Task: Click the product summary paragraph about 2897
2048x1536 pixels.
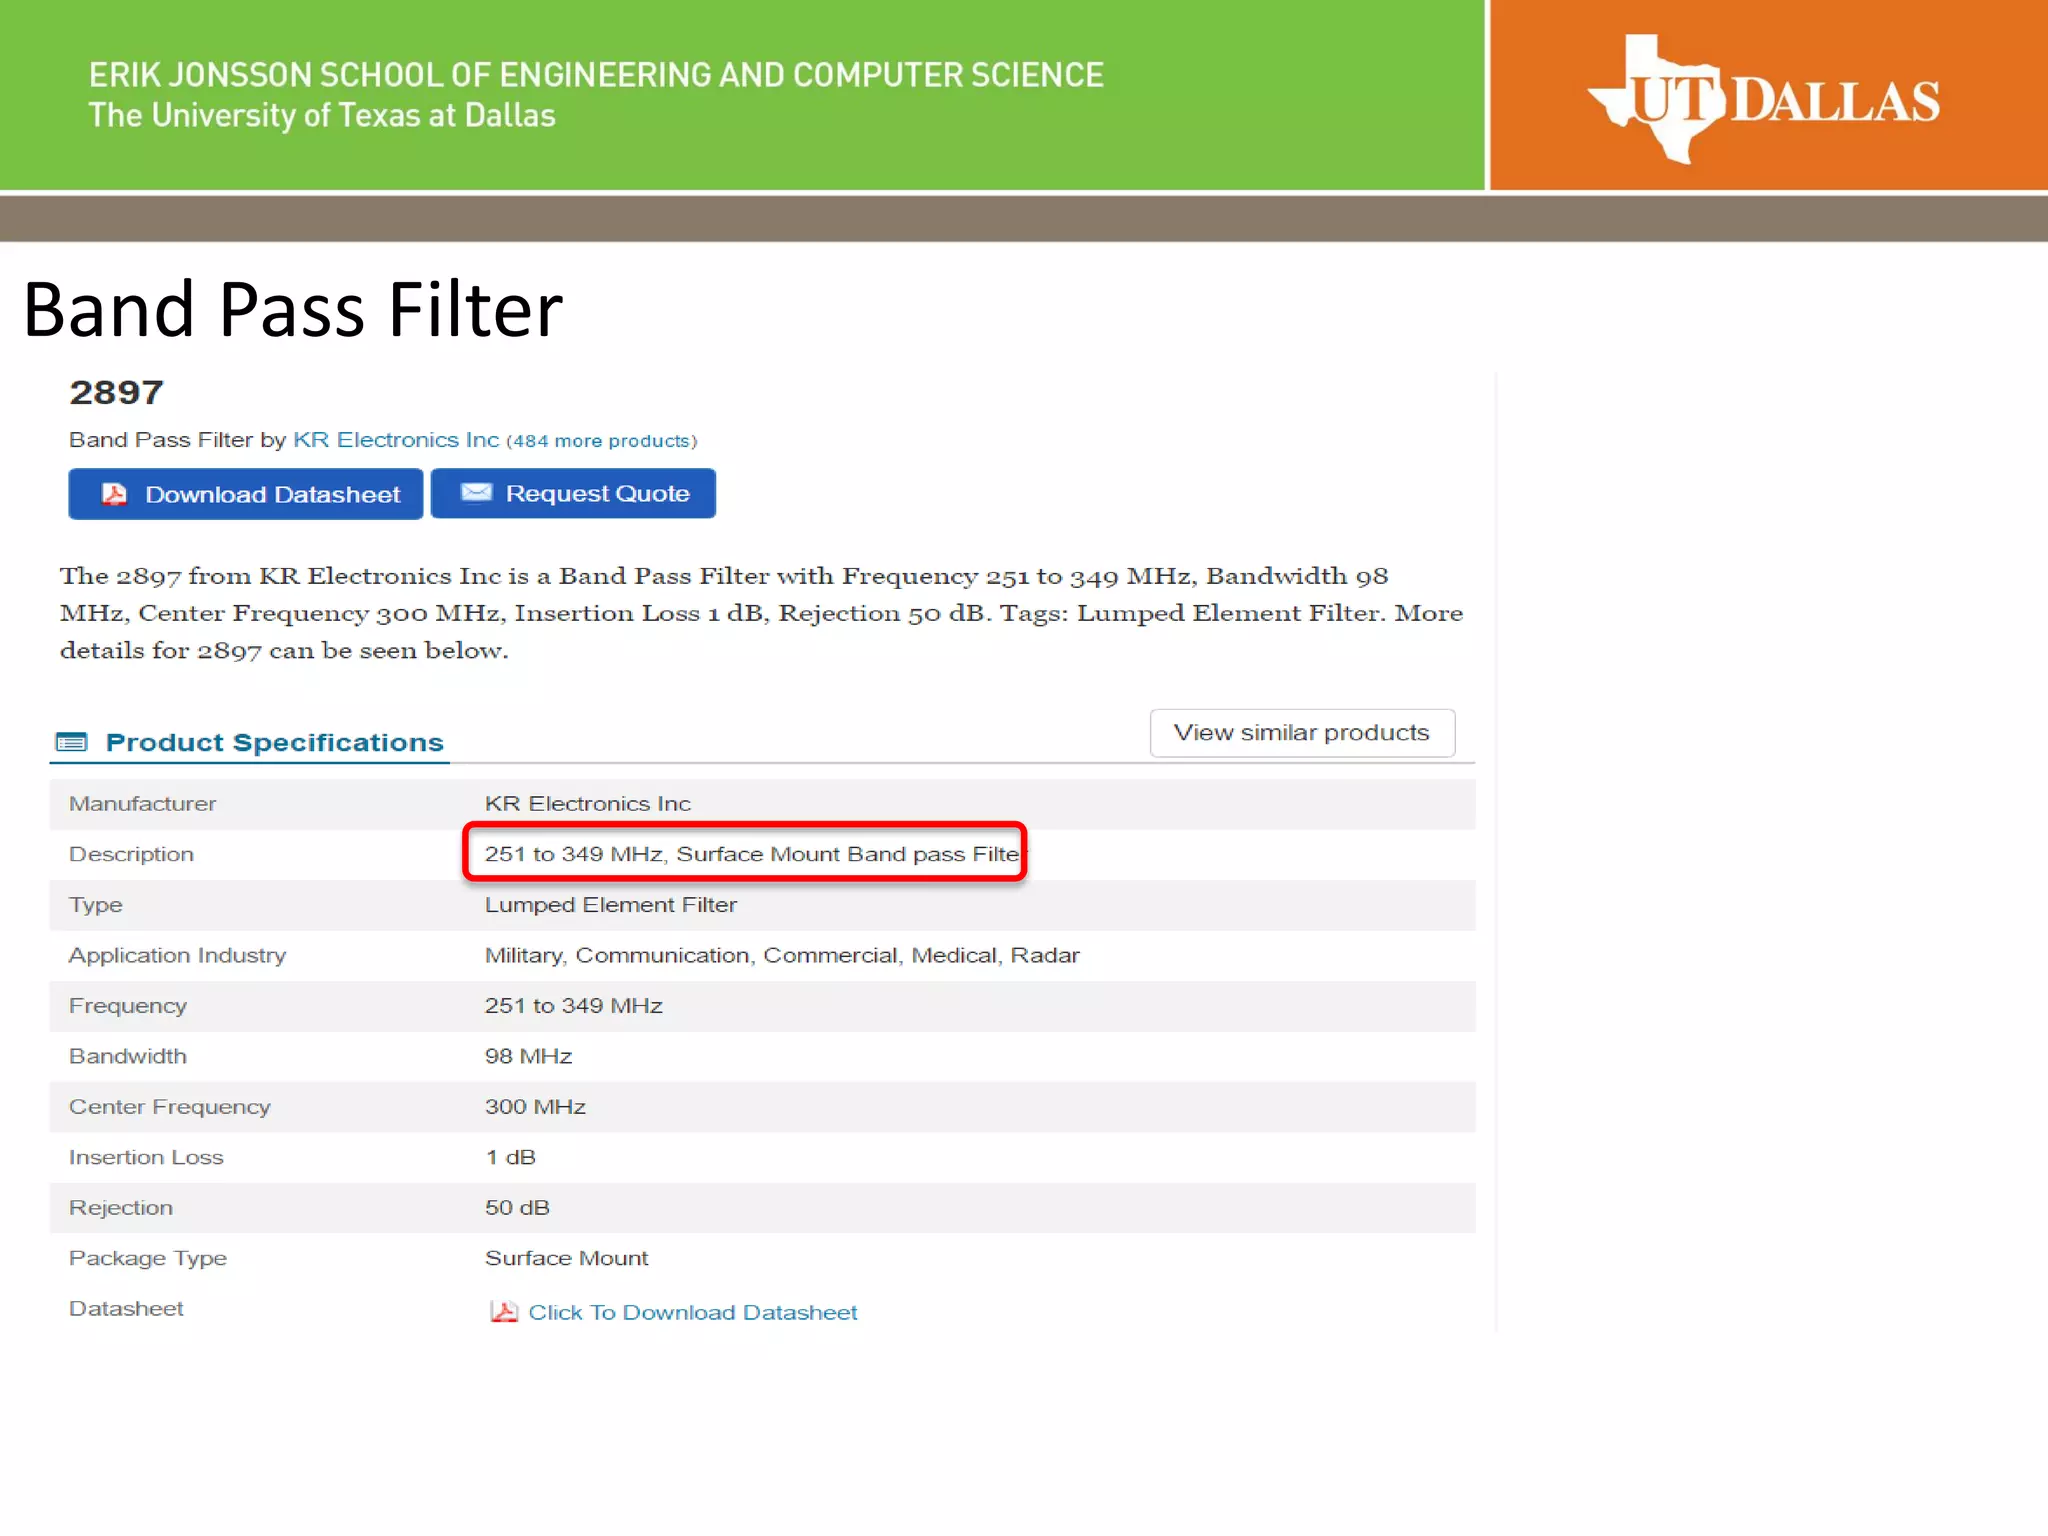Action: 761,613
